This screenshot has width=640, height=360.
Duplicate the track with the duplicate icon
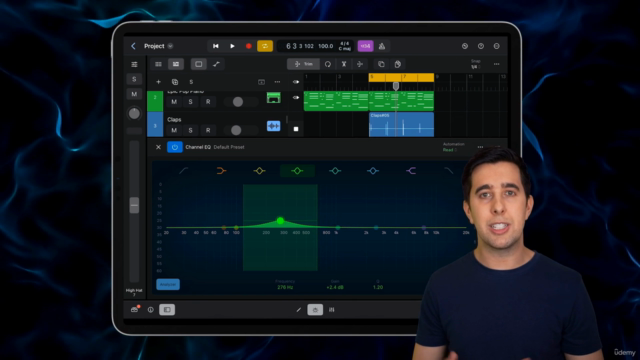click(x=175, y=82)
